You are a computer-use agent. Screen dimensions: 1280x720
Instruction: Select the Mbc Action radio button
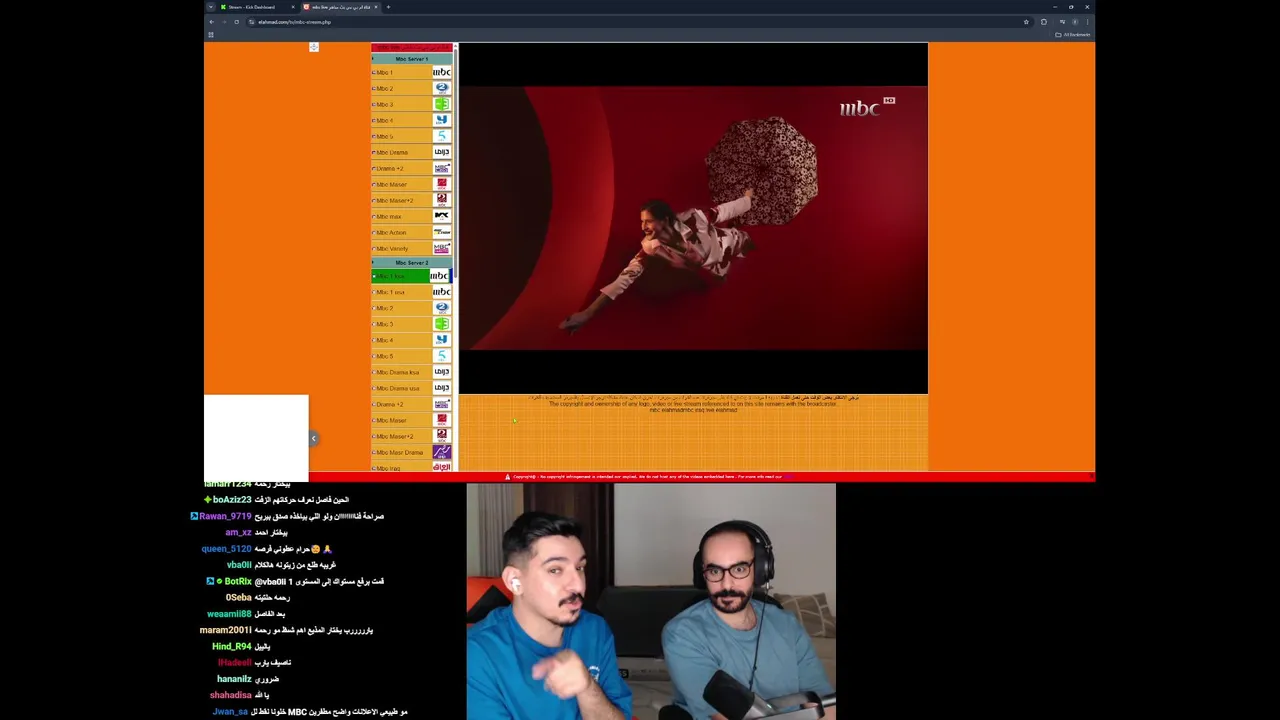coord(374,232)
